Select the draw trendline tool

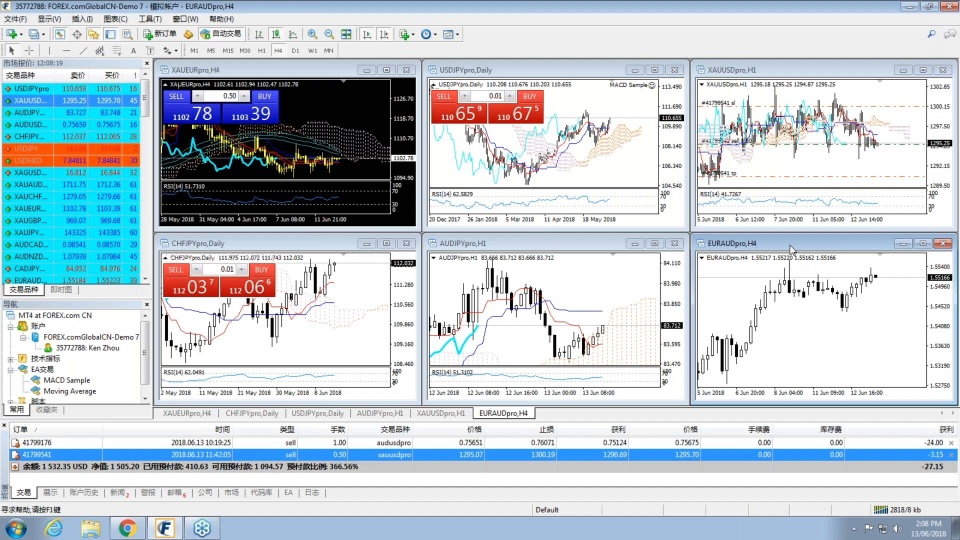pyautogui.click(x=82, y=50)
